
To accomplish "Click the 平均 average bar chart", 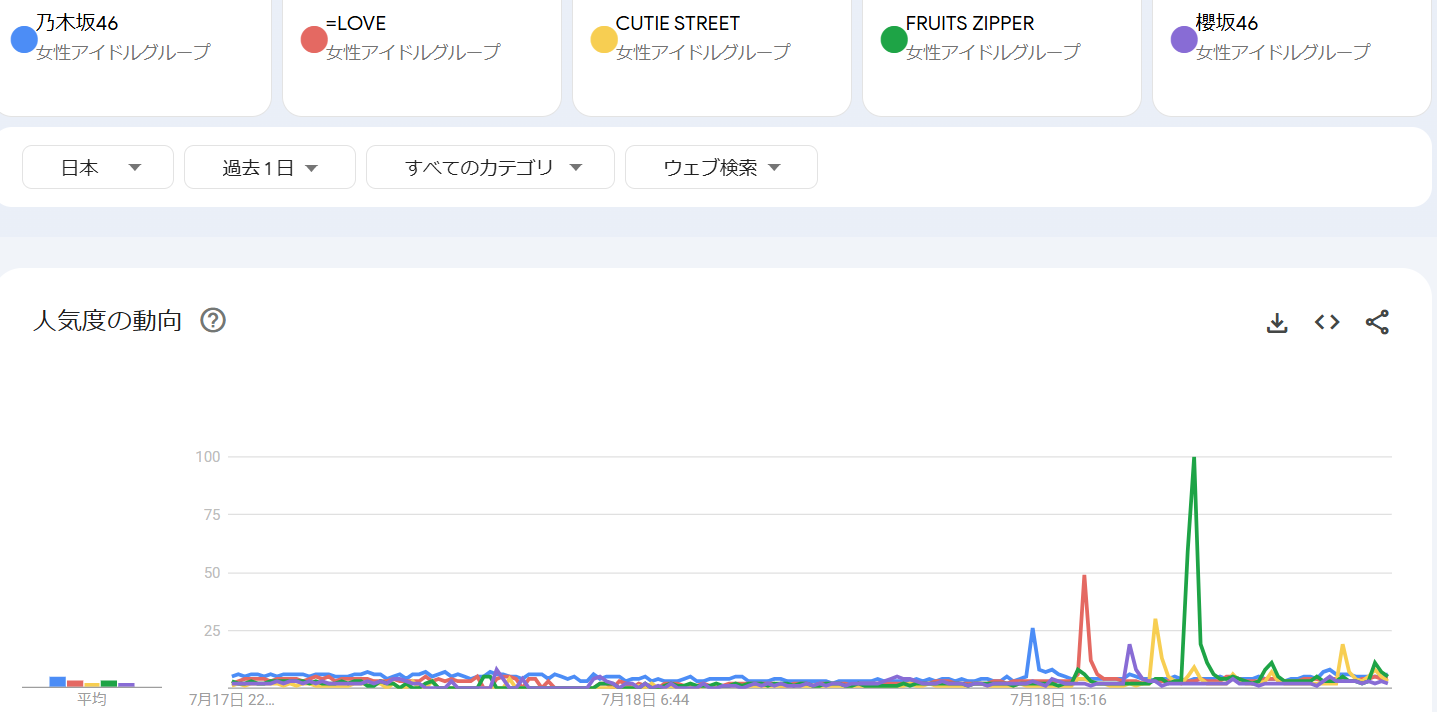I will pos(92,682).
